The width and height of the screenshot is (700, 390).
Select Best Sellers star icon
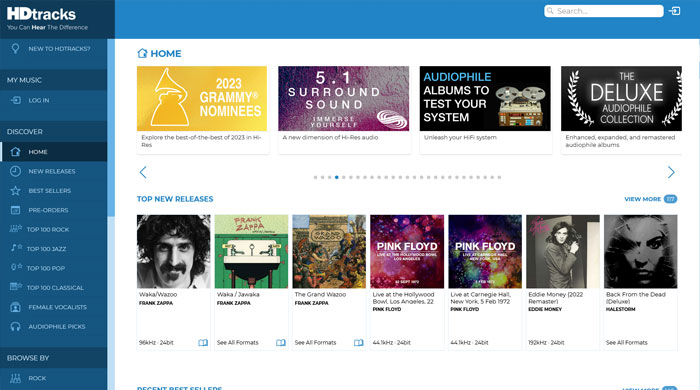[15, 191]
